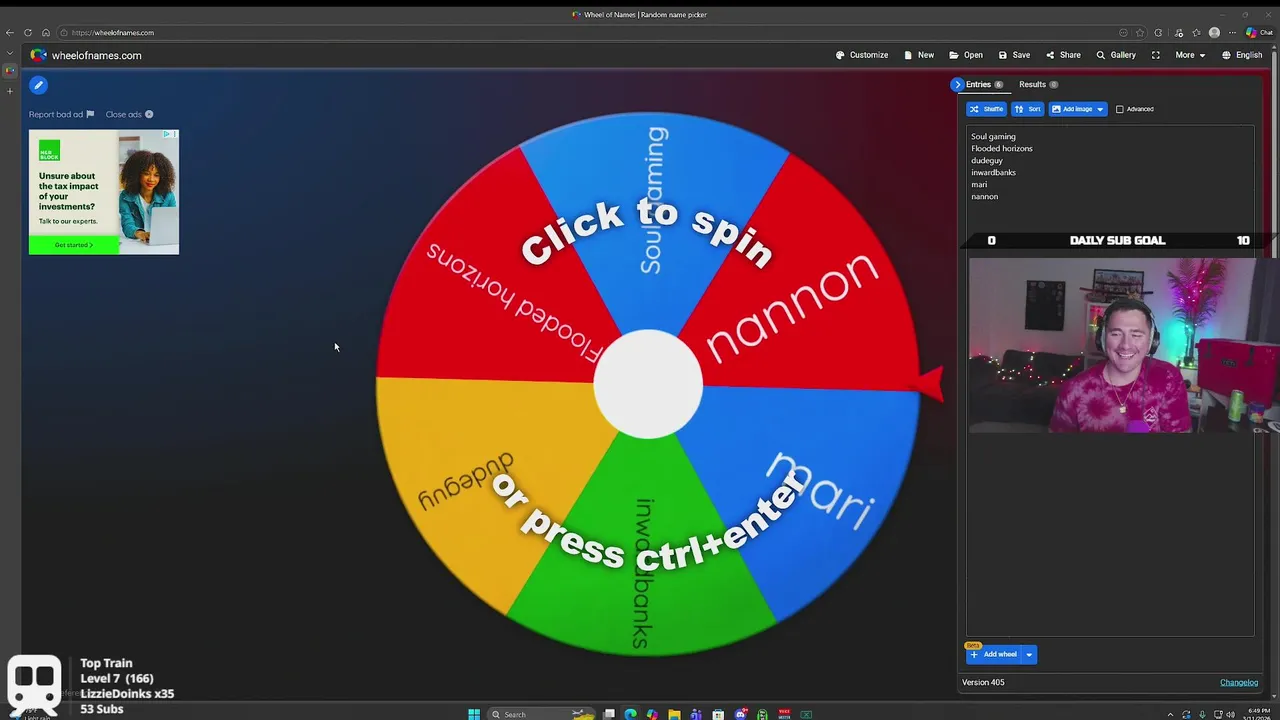Open File Explorer from the taskbar
The width and height of the screenshot is (1280, 720).
[674, 714]
